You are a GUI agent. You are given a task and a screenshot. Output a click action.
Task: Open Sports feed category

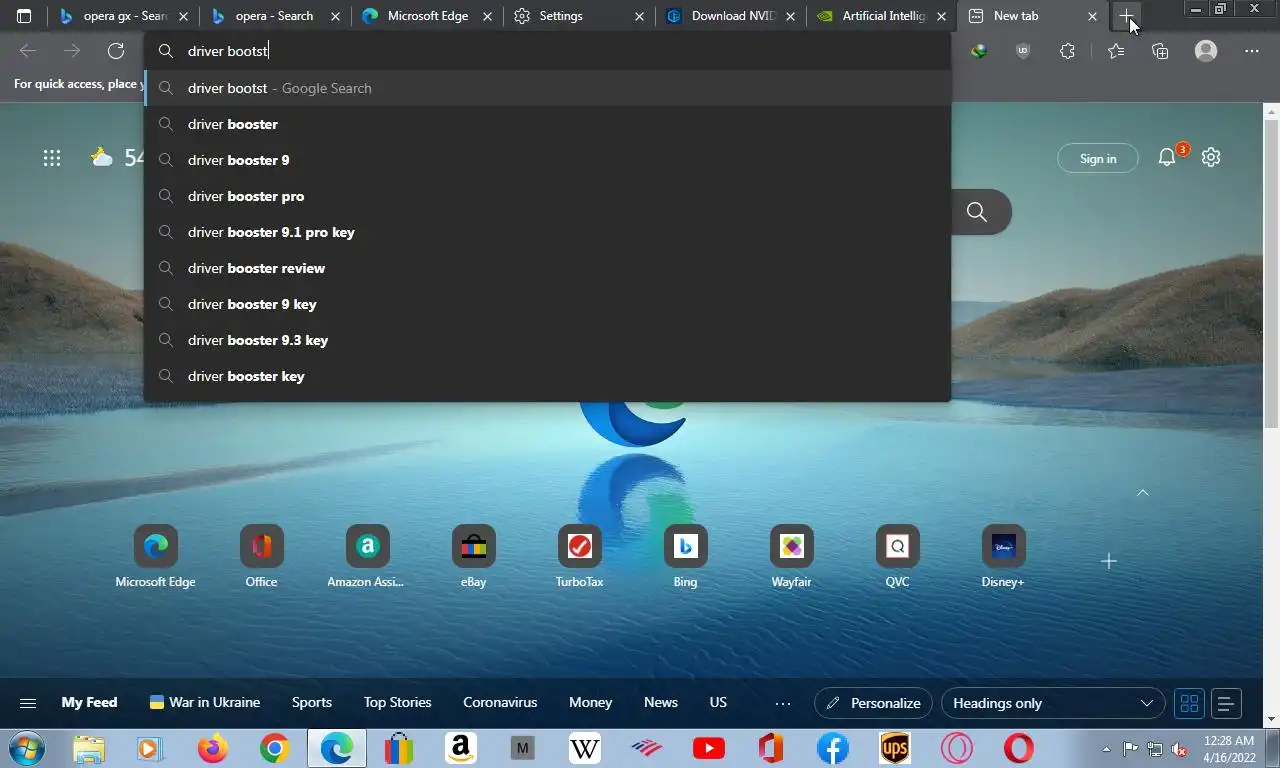coord(312,702)
